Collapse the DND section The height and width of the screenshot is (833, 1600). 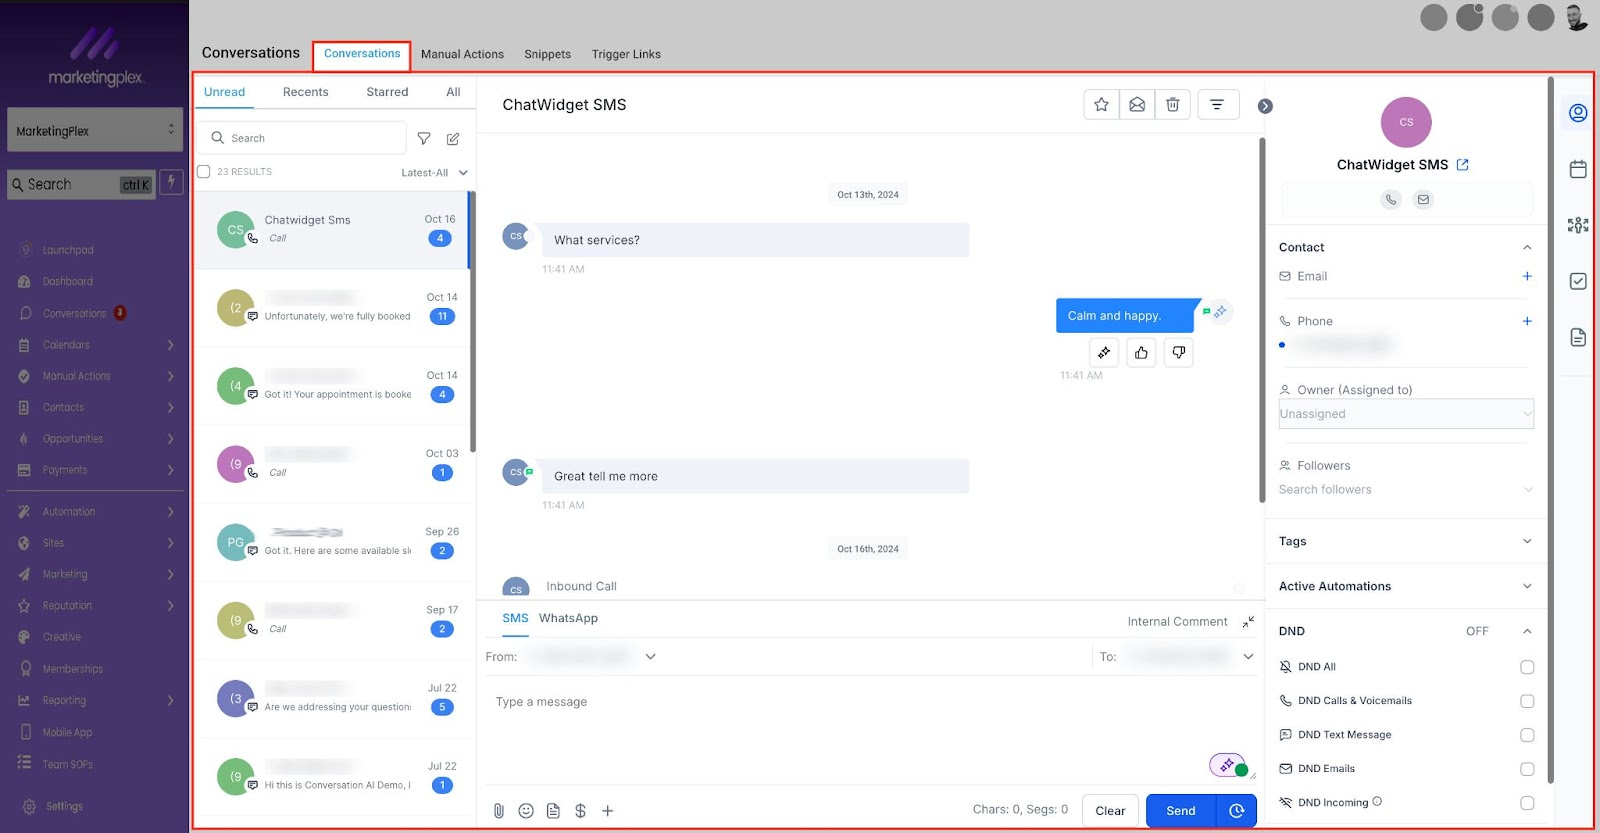pos(1527,631)
